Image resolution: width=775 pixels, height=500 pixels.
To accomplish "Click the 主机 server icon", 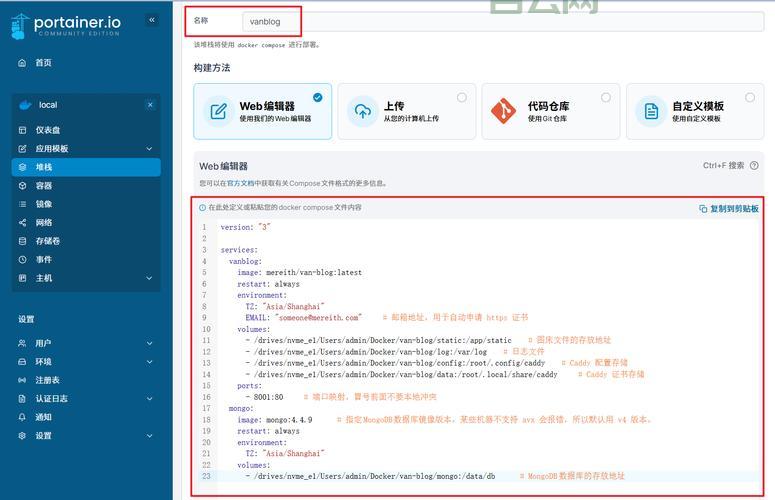I will [22, 278].
